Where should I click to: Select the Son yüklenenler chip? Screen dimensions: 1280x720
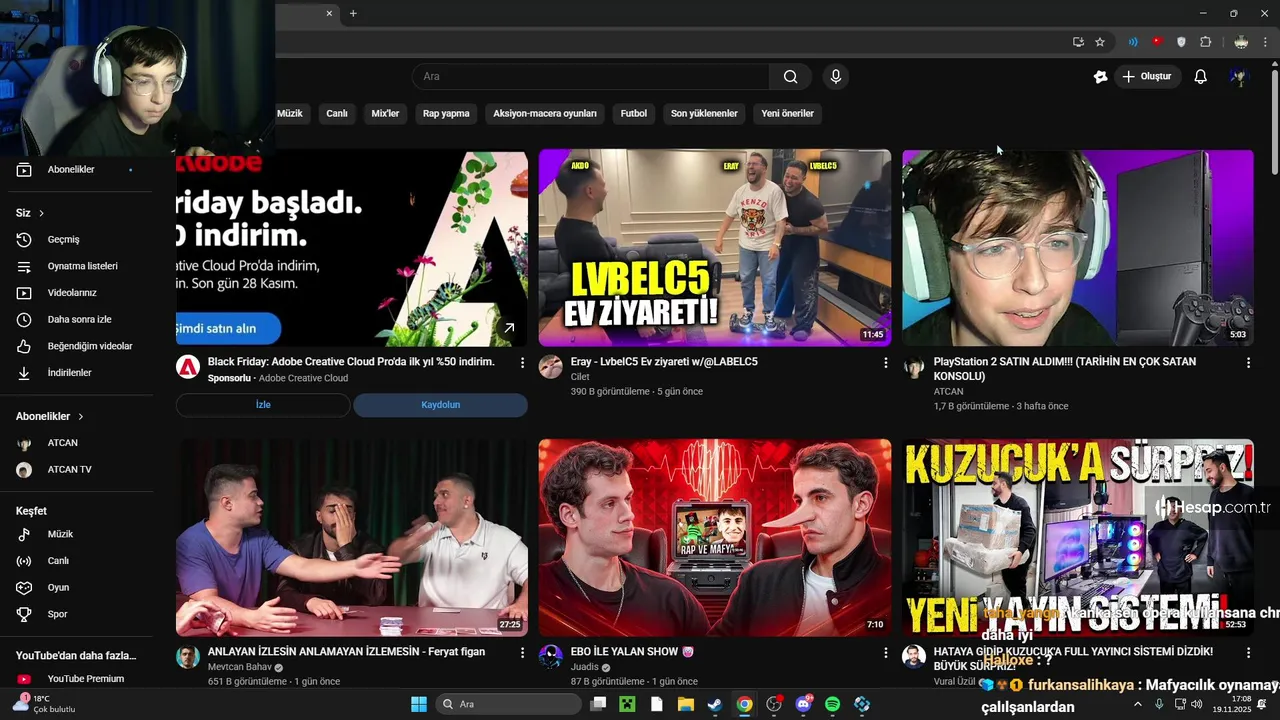(704, 114)
